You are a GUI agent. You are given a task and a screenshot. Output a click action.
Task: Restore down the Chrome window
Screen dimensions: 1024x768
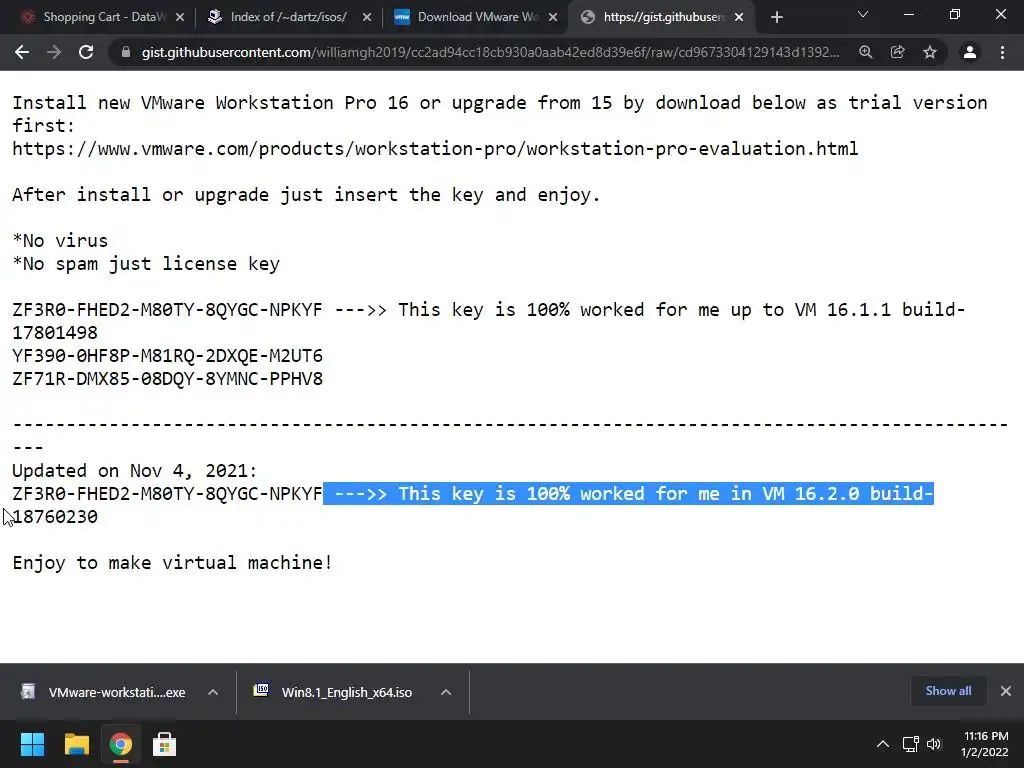(955, 14)
